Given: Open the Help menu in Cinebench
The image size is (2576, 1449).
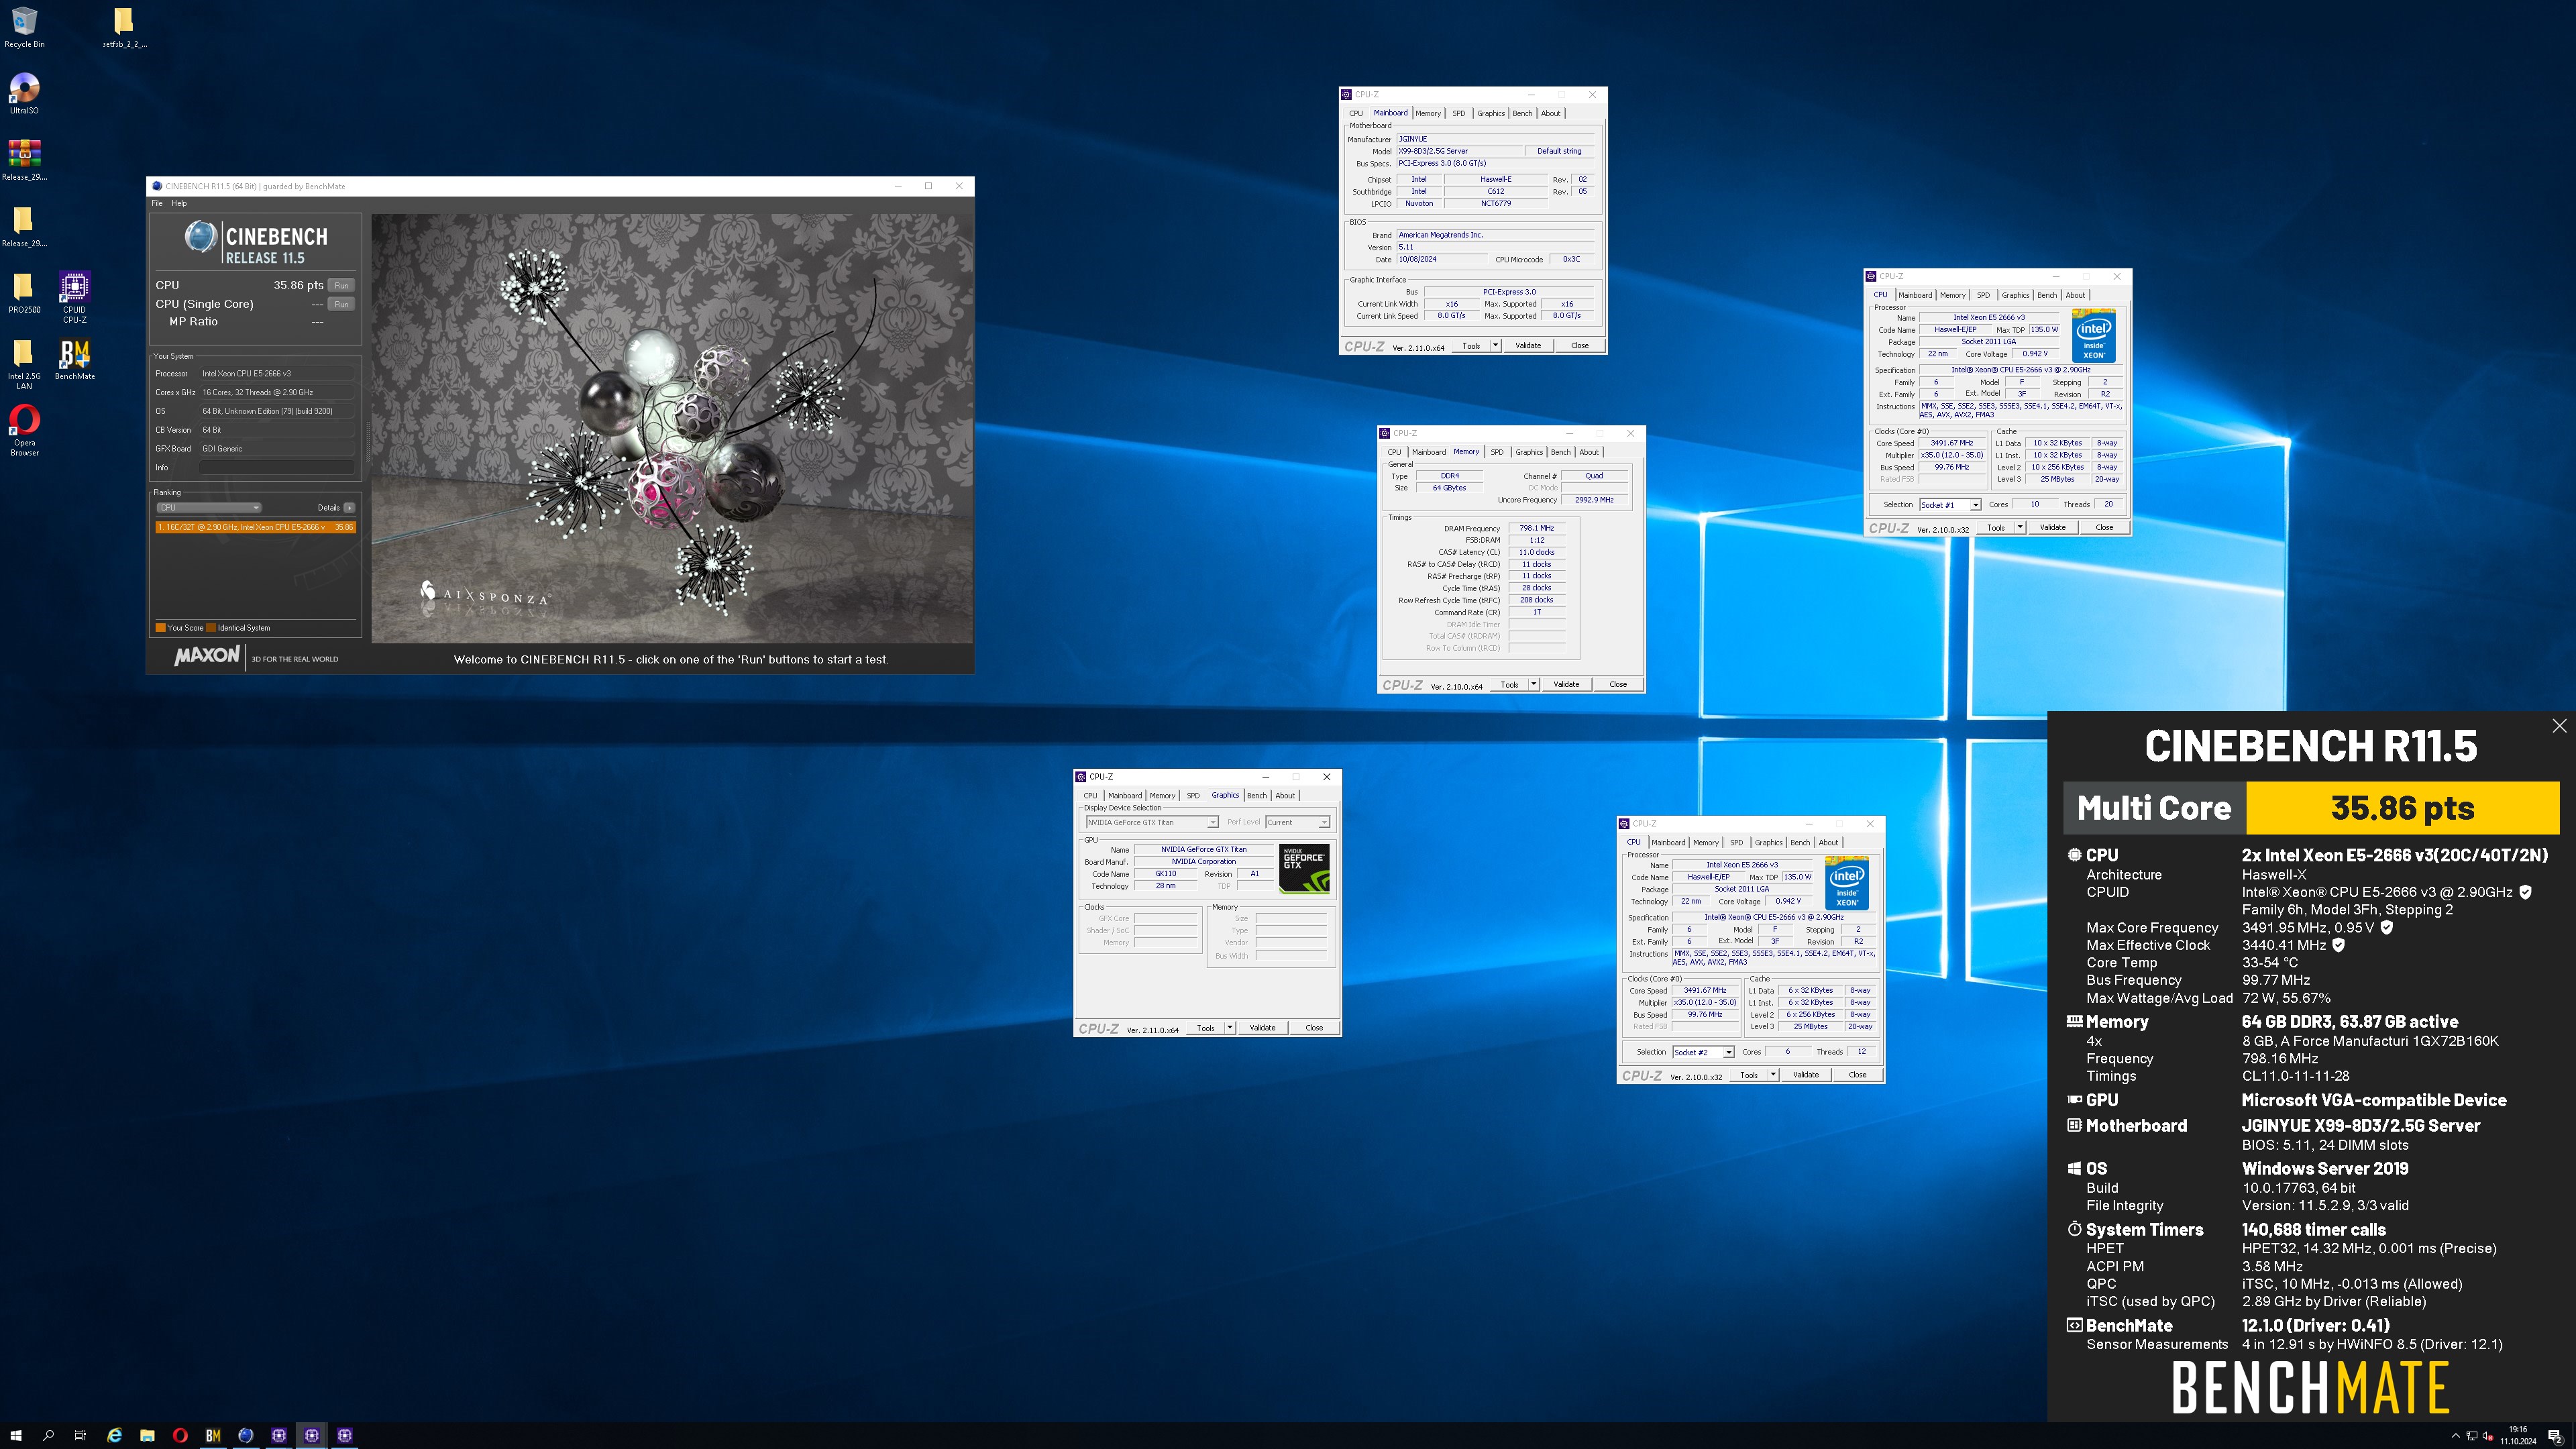Looking at the screenshot, I should 179,203.
